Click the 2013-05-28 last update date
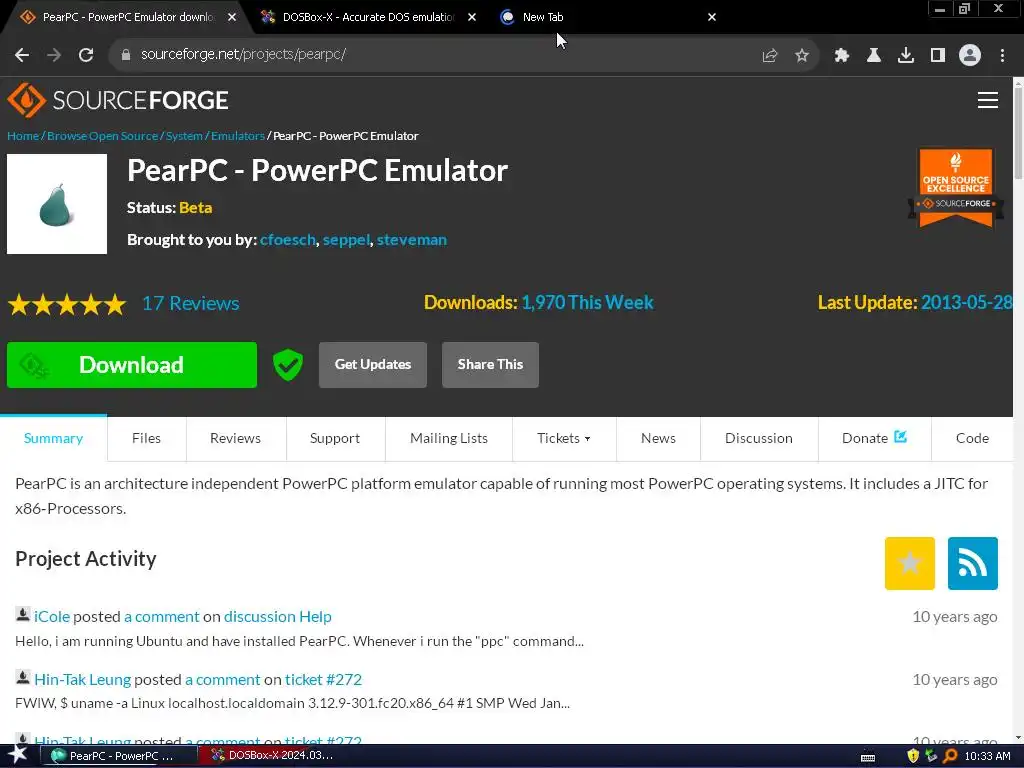This screenshot has width=1024, height=768. tap(967, 302)
